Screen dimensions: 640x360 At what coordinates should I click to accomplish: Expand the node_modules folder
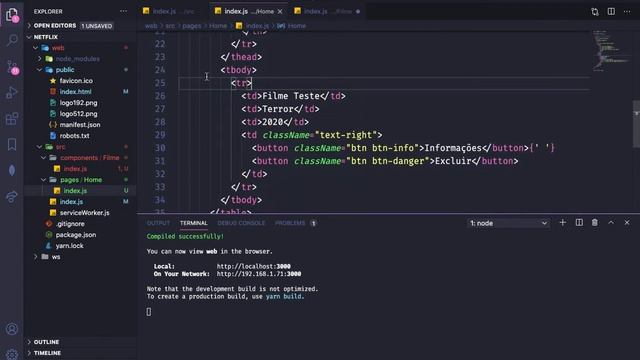click(80, 59)
